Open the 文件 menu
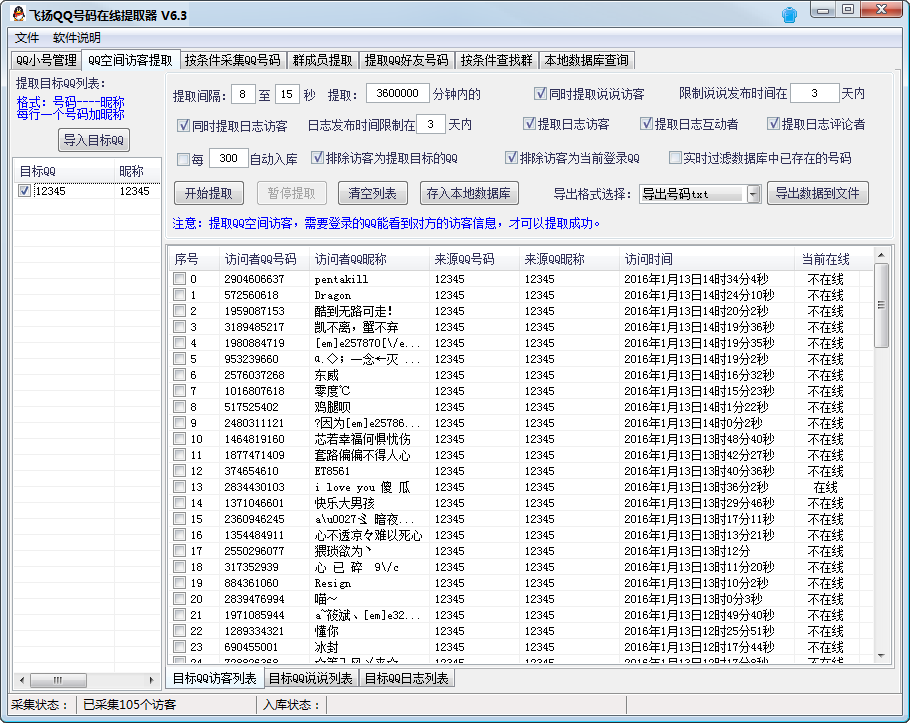910x723 pixels. tap(27, 38)
